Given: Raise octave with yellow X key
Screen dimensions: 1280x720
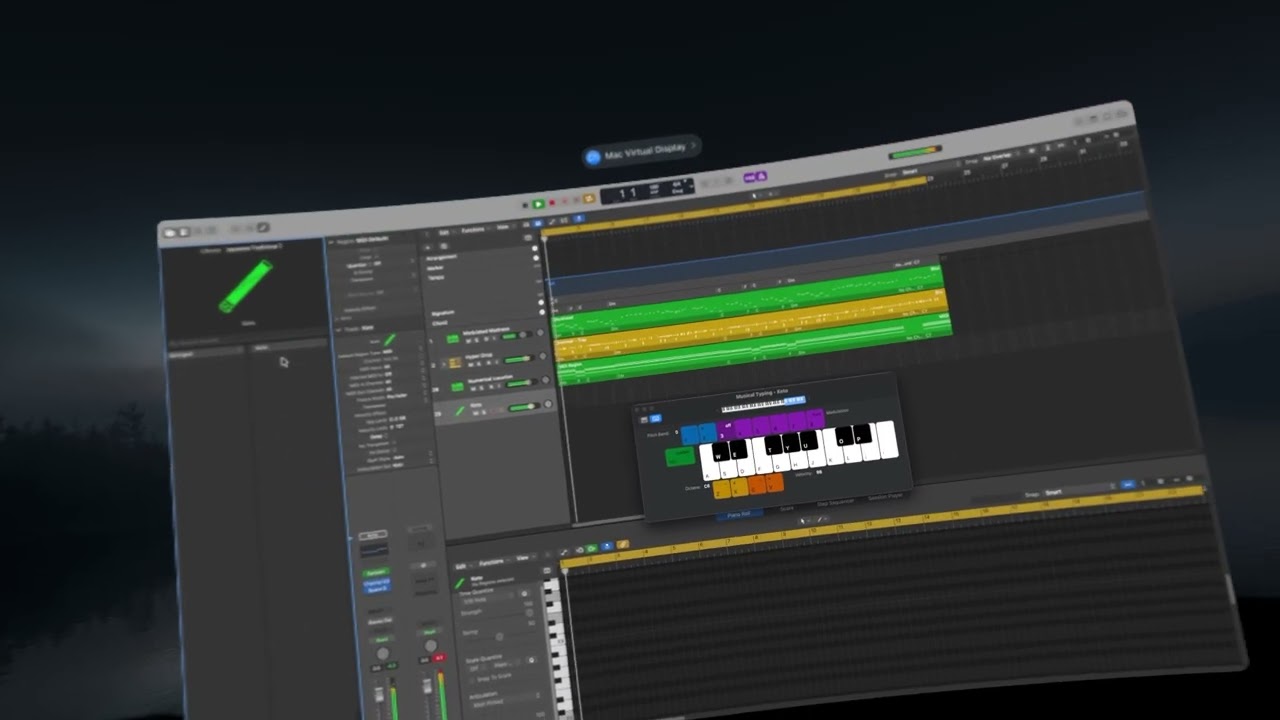Looking at the screenshot, I should pos(739,488).
